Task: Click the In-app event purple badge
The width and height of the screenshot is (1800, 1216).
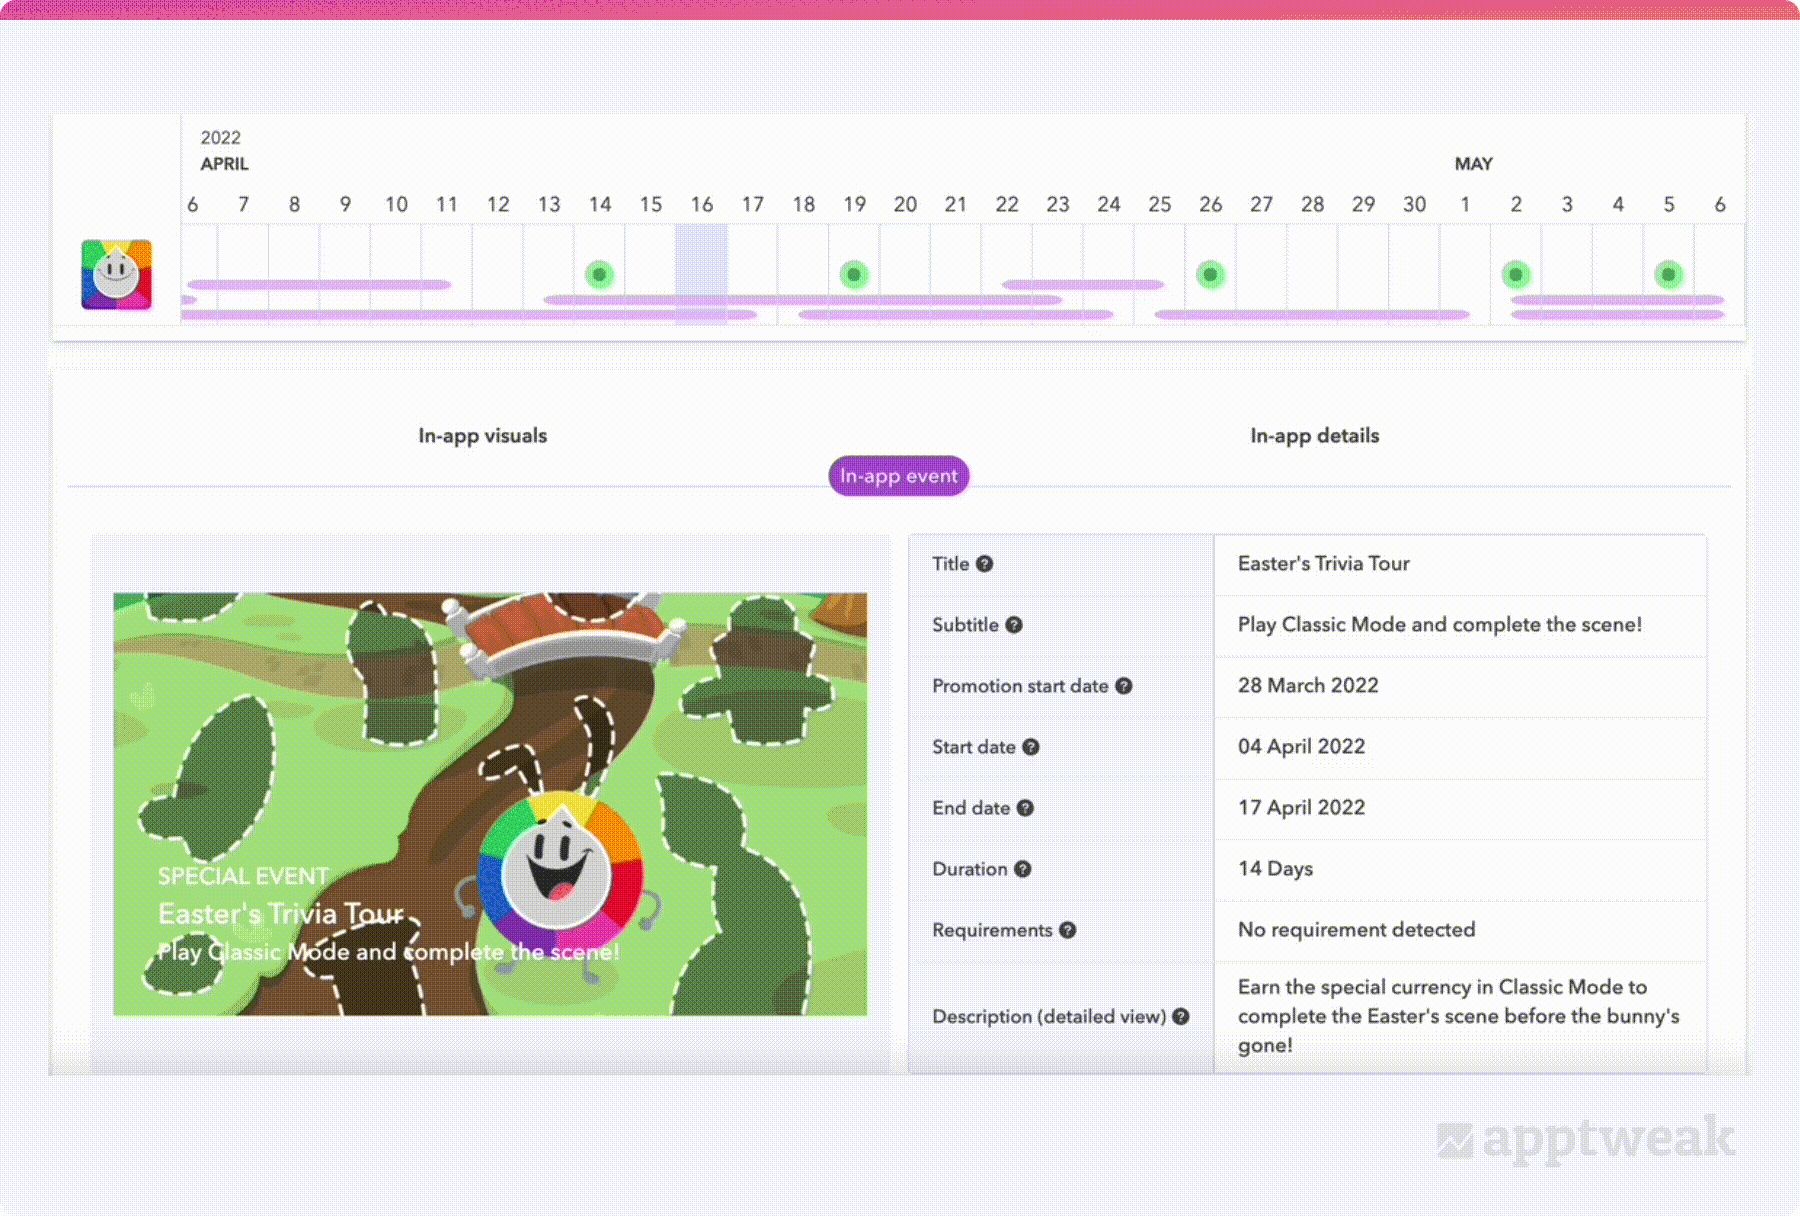Action: pyautogui.click(x=899, y=476)
